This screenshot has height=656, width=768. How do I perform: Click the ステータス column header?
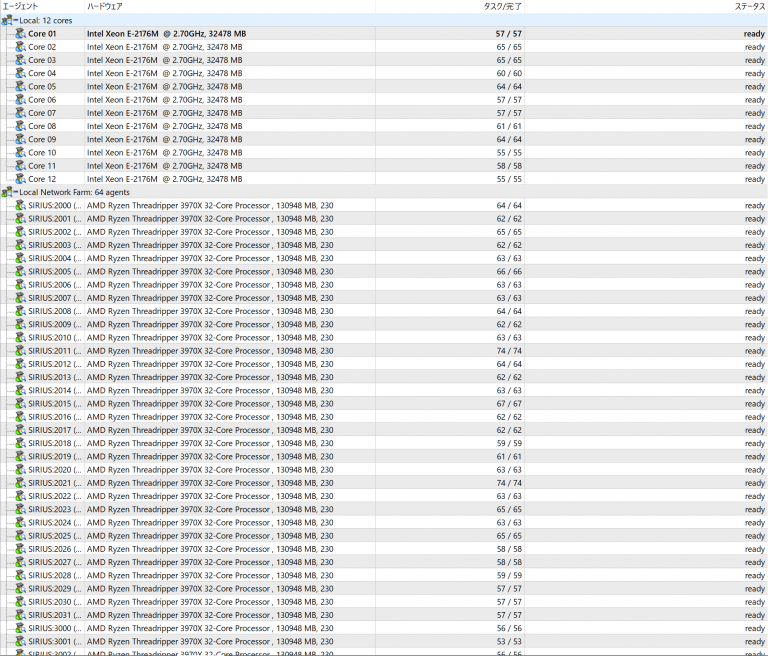pyautogui.click(x=748, y=6)
